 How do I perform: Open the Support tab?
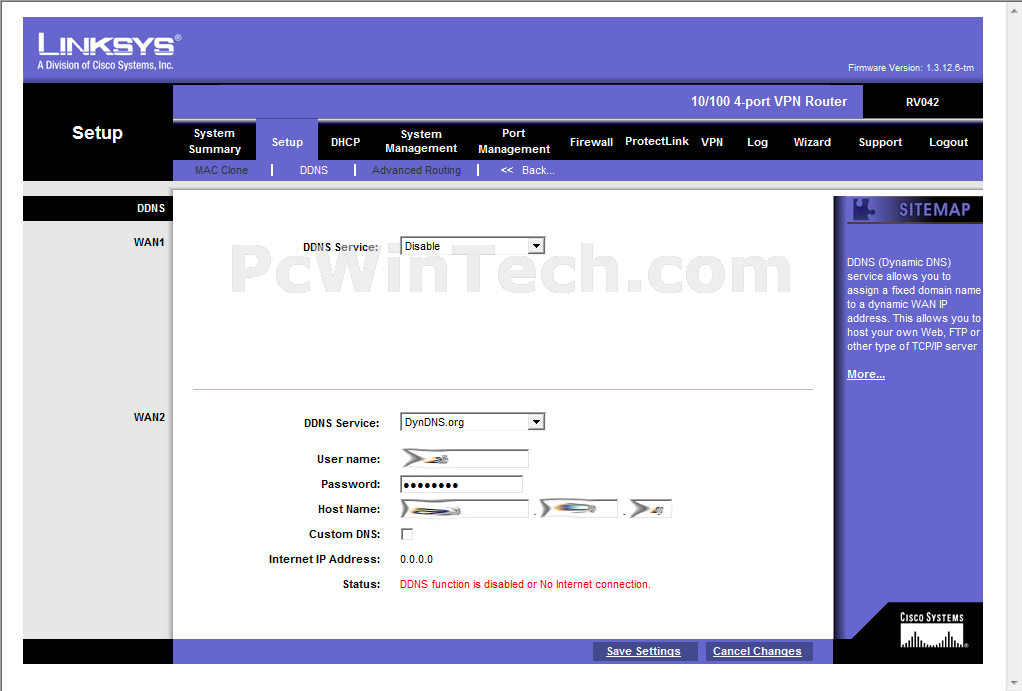880,141
